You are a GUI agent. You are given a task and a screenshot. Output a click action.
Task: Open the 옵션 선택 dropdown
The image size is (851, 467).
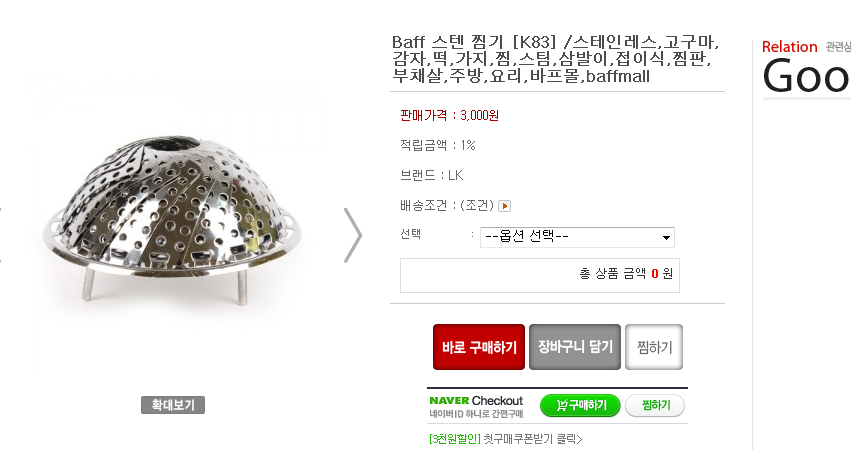point(577,237)
